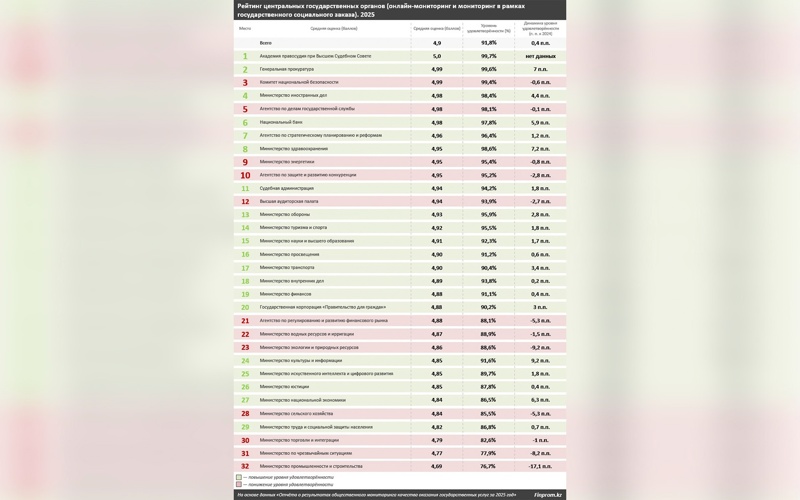The width and height of the screenshot is (800, 500).
Task: Click the red rank number 10
Action: [245, 175]
